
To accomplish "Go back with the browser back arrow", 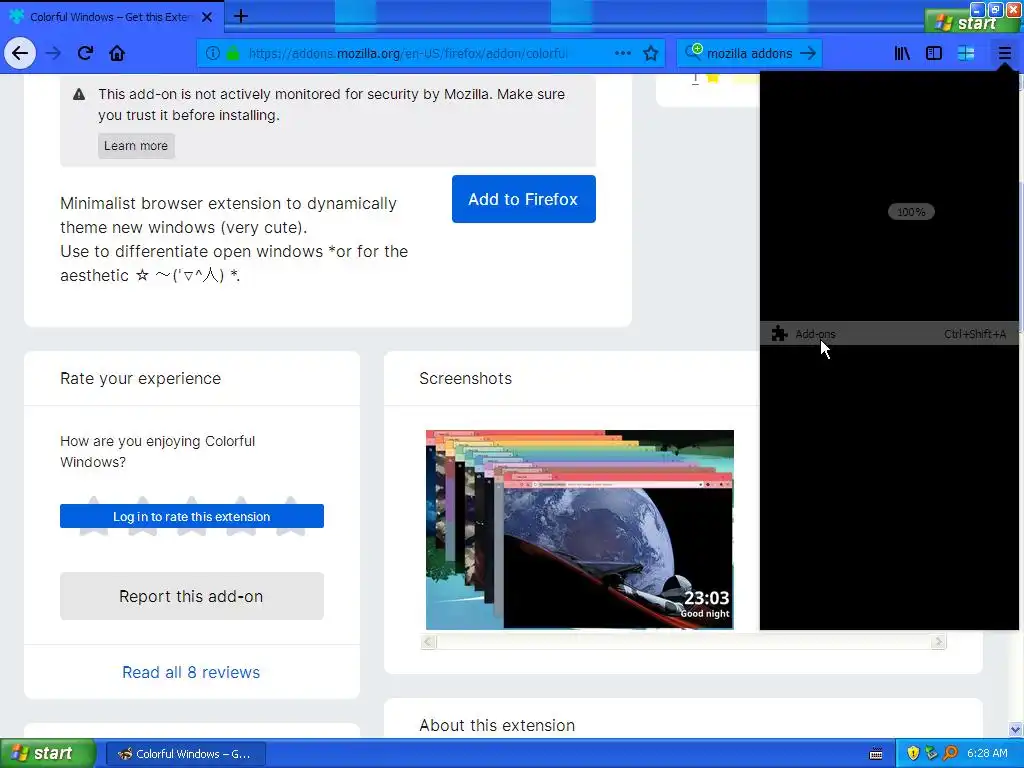I will 20,53.
